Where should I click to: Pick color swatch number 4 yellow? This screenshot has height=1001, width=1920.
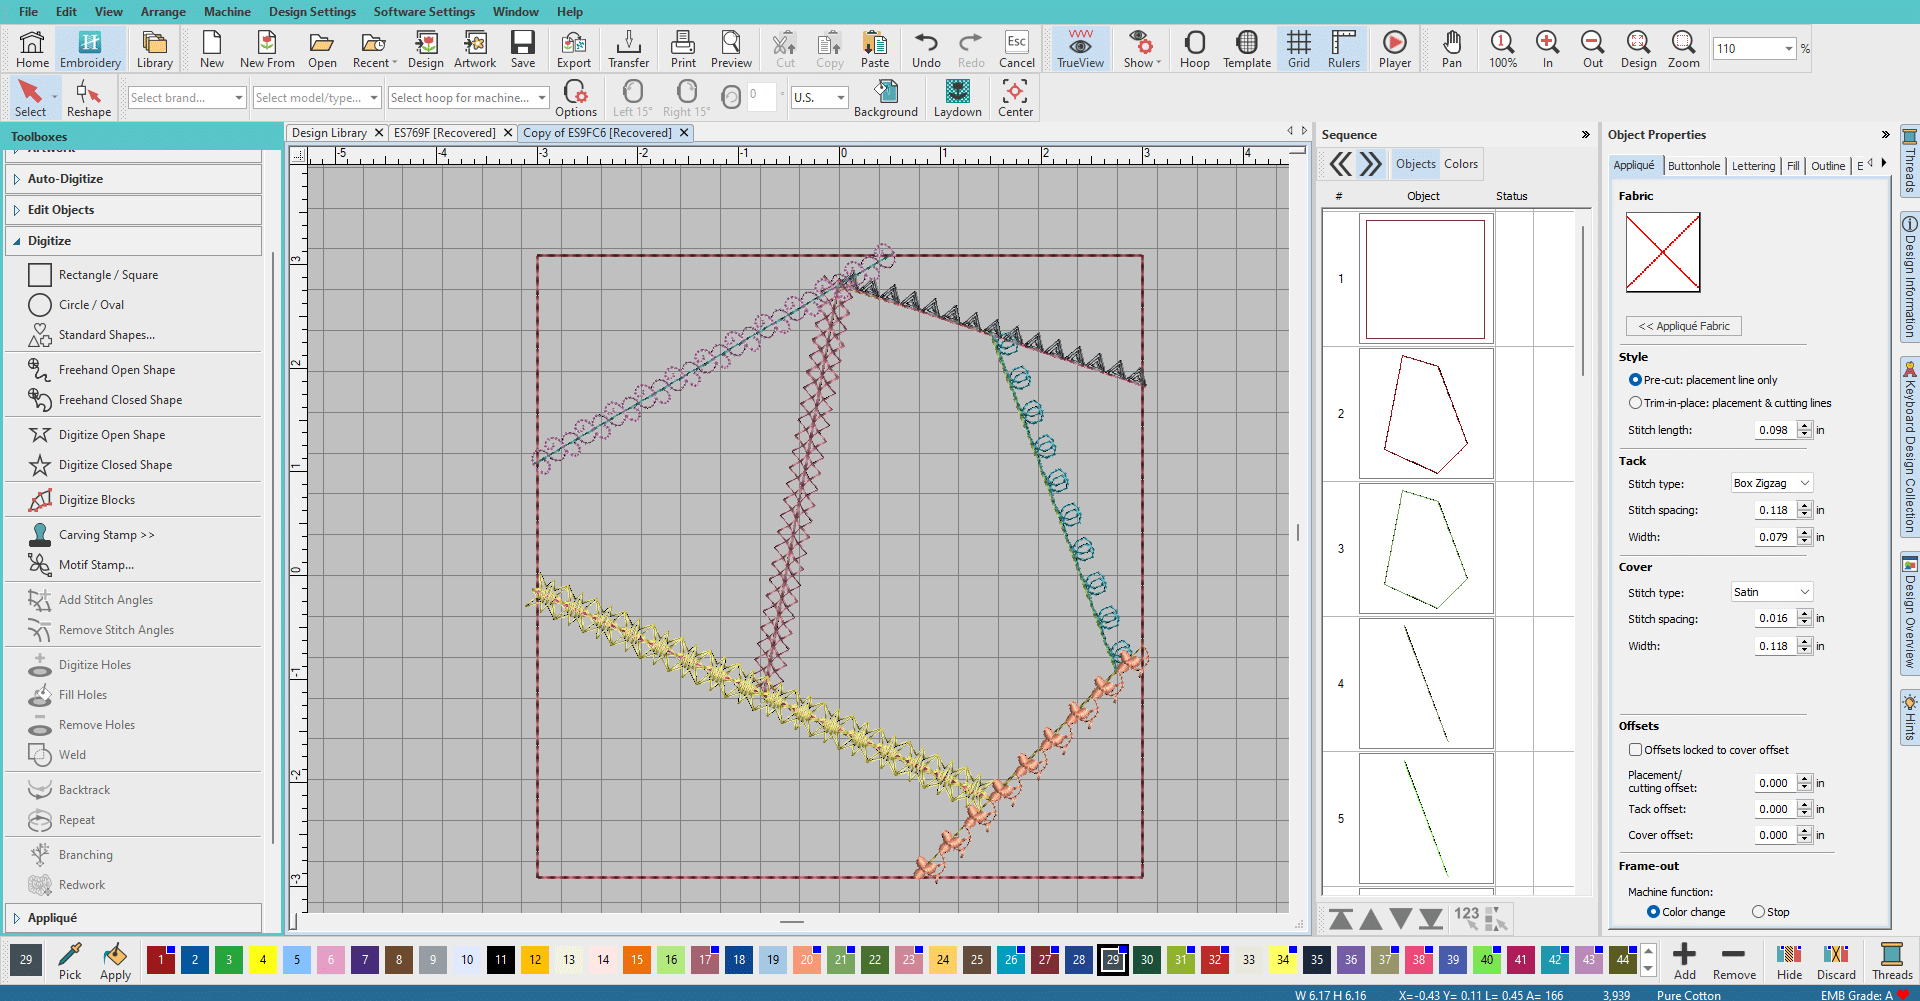pos(262,960)
